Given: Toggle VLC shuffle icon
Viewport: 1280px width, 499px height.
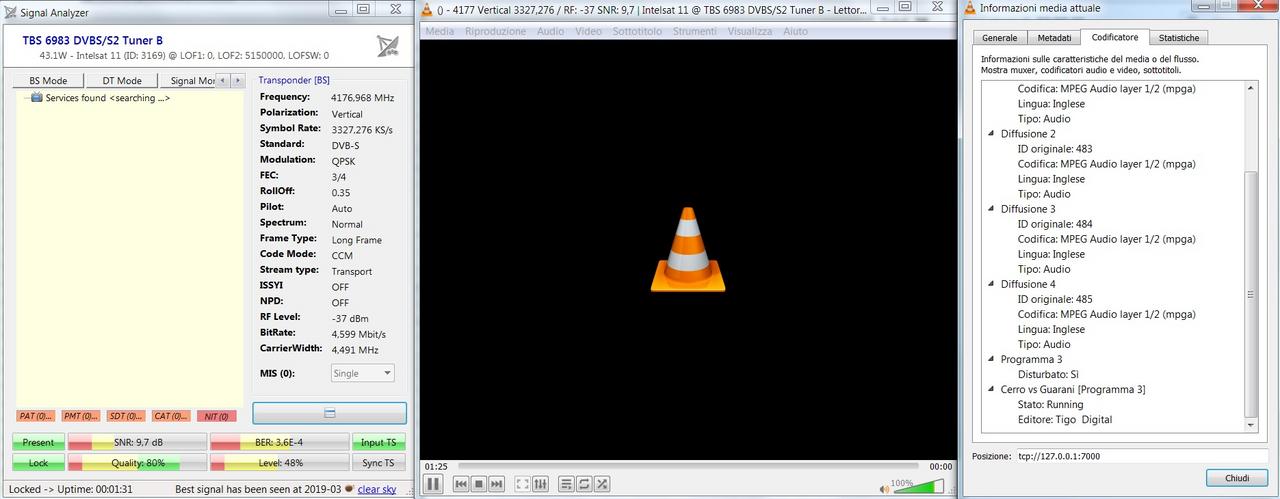Looking at the screenshot, I should tap(602, 484).
